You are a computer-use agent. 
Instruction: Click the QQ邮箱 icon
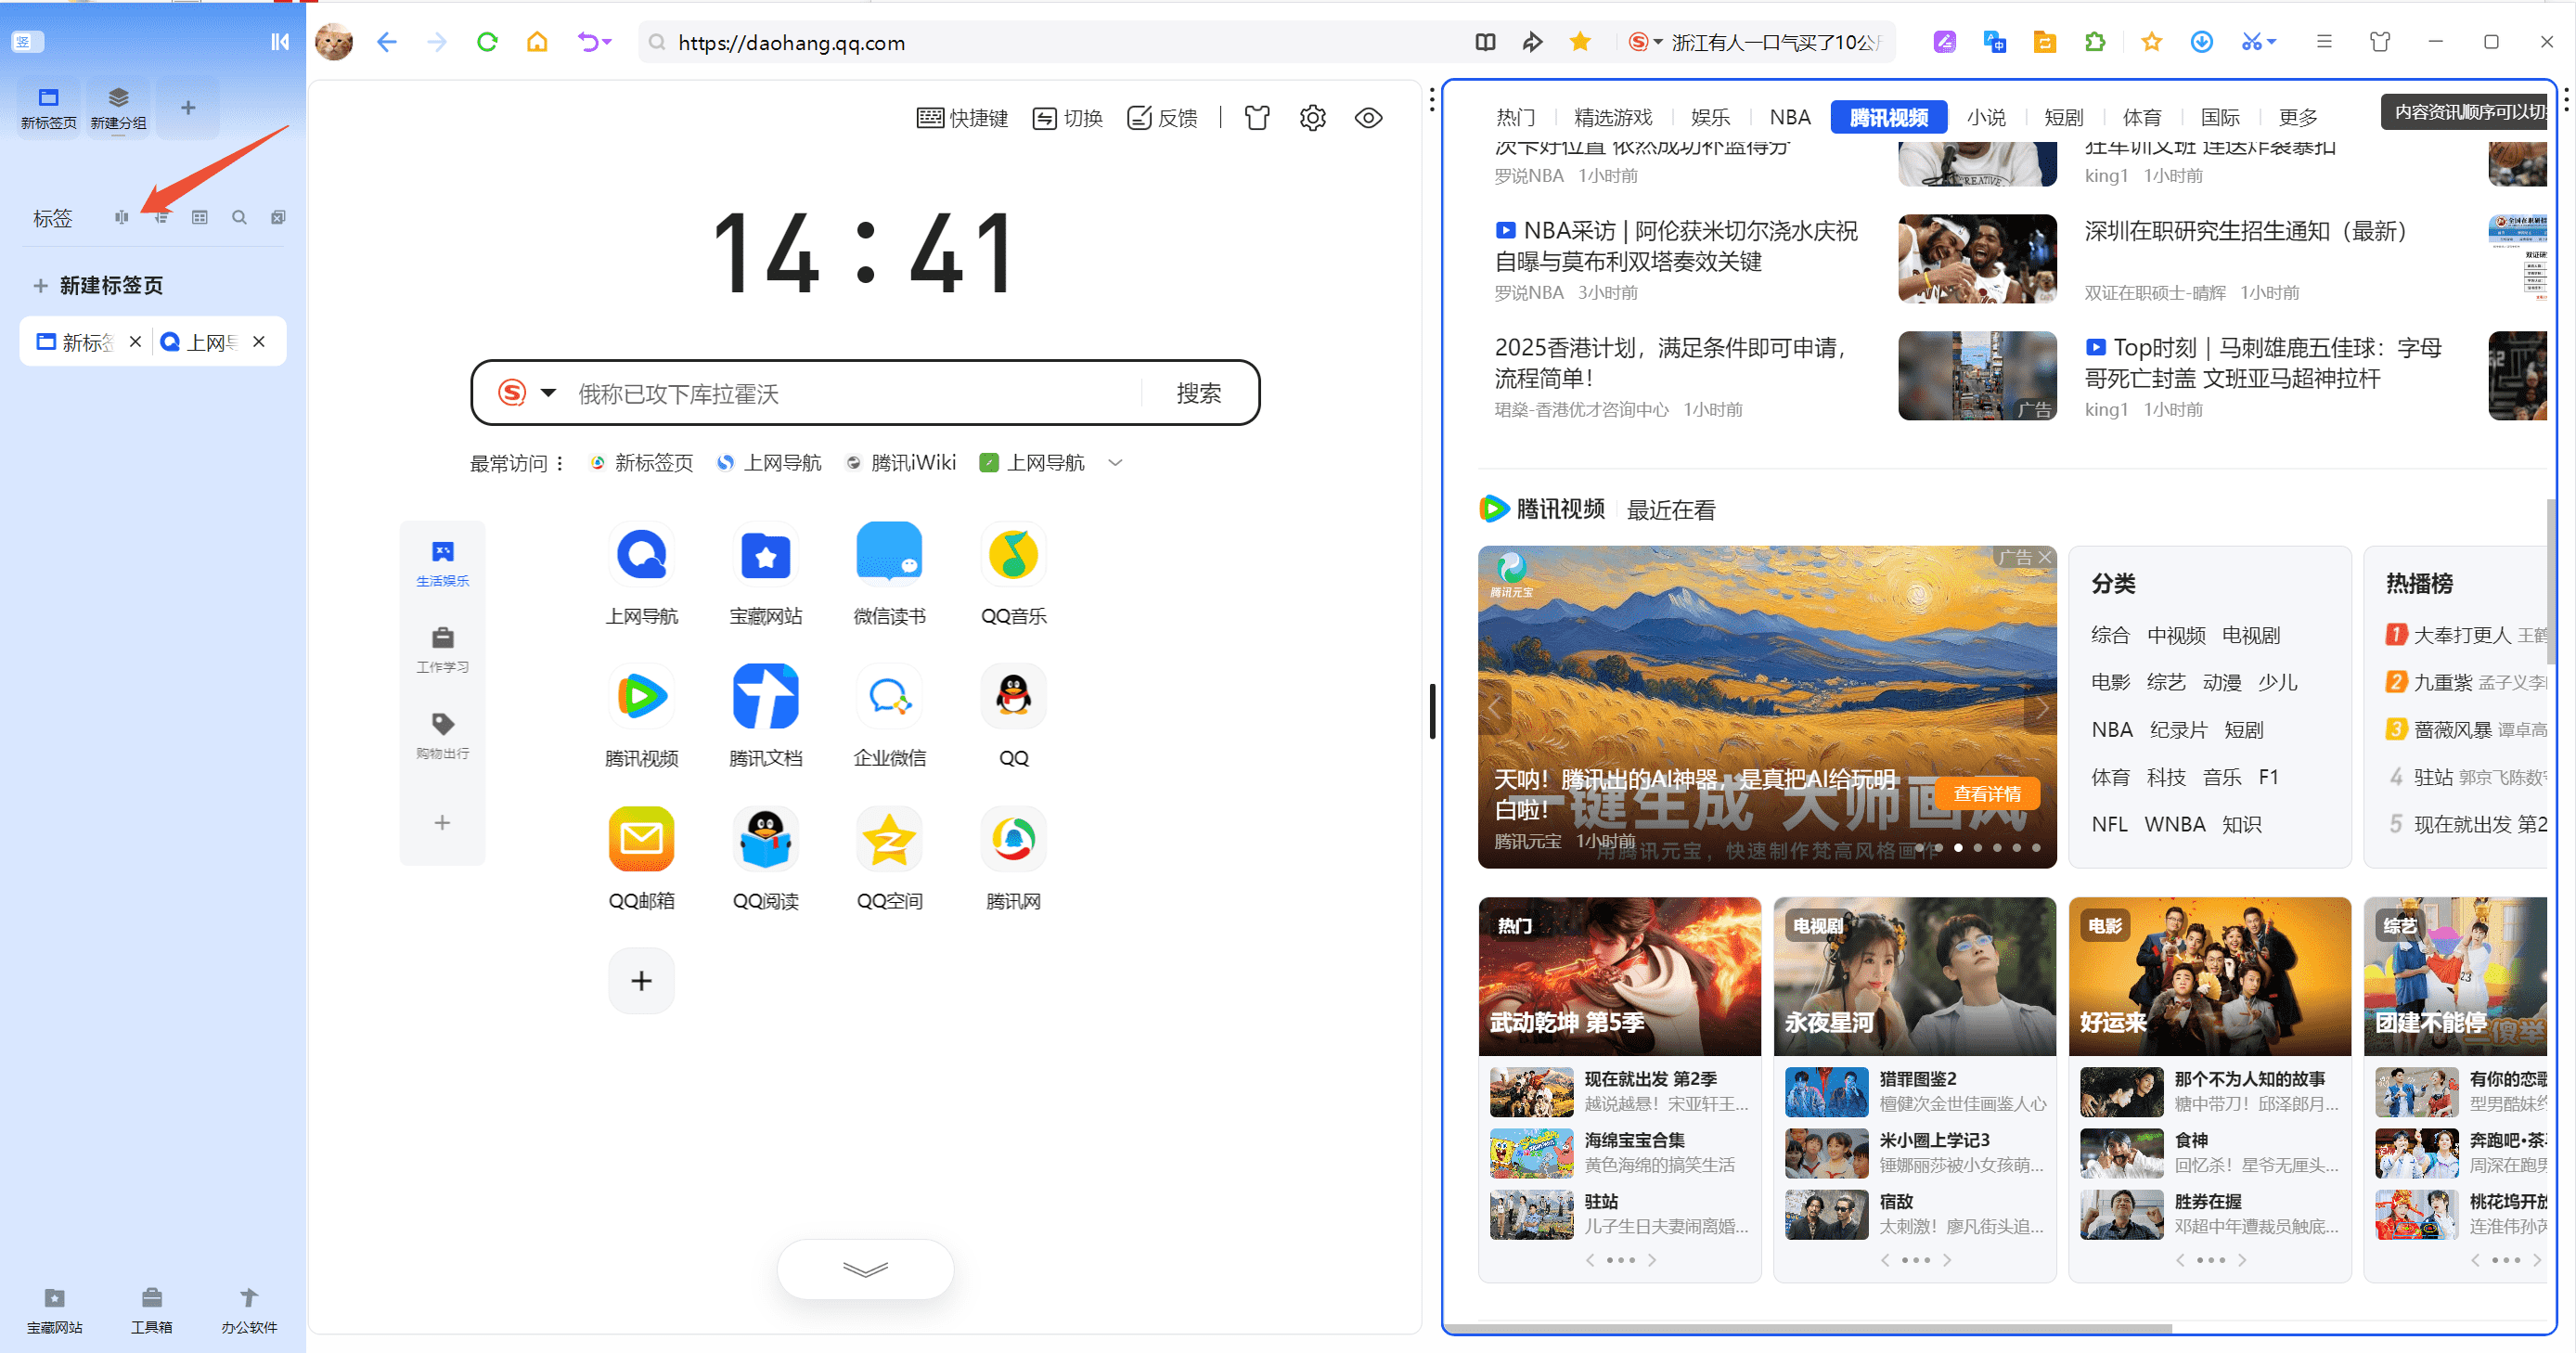(x=641, y=838)
